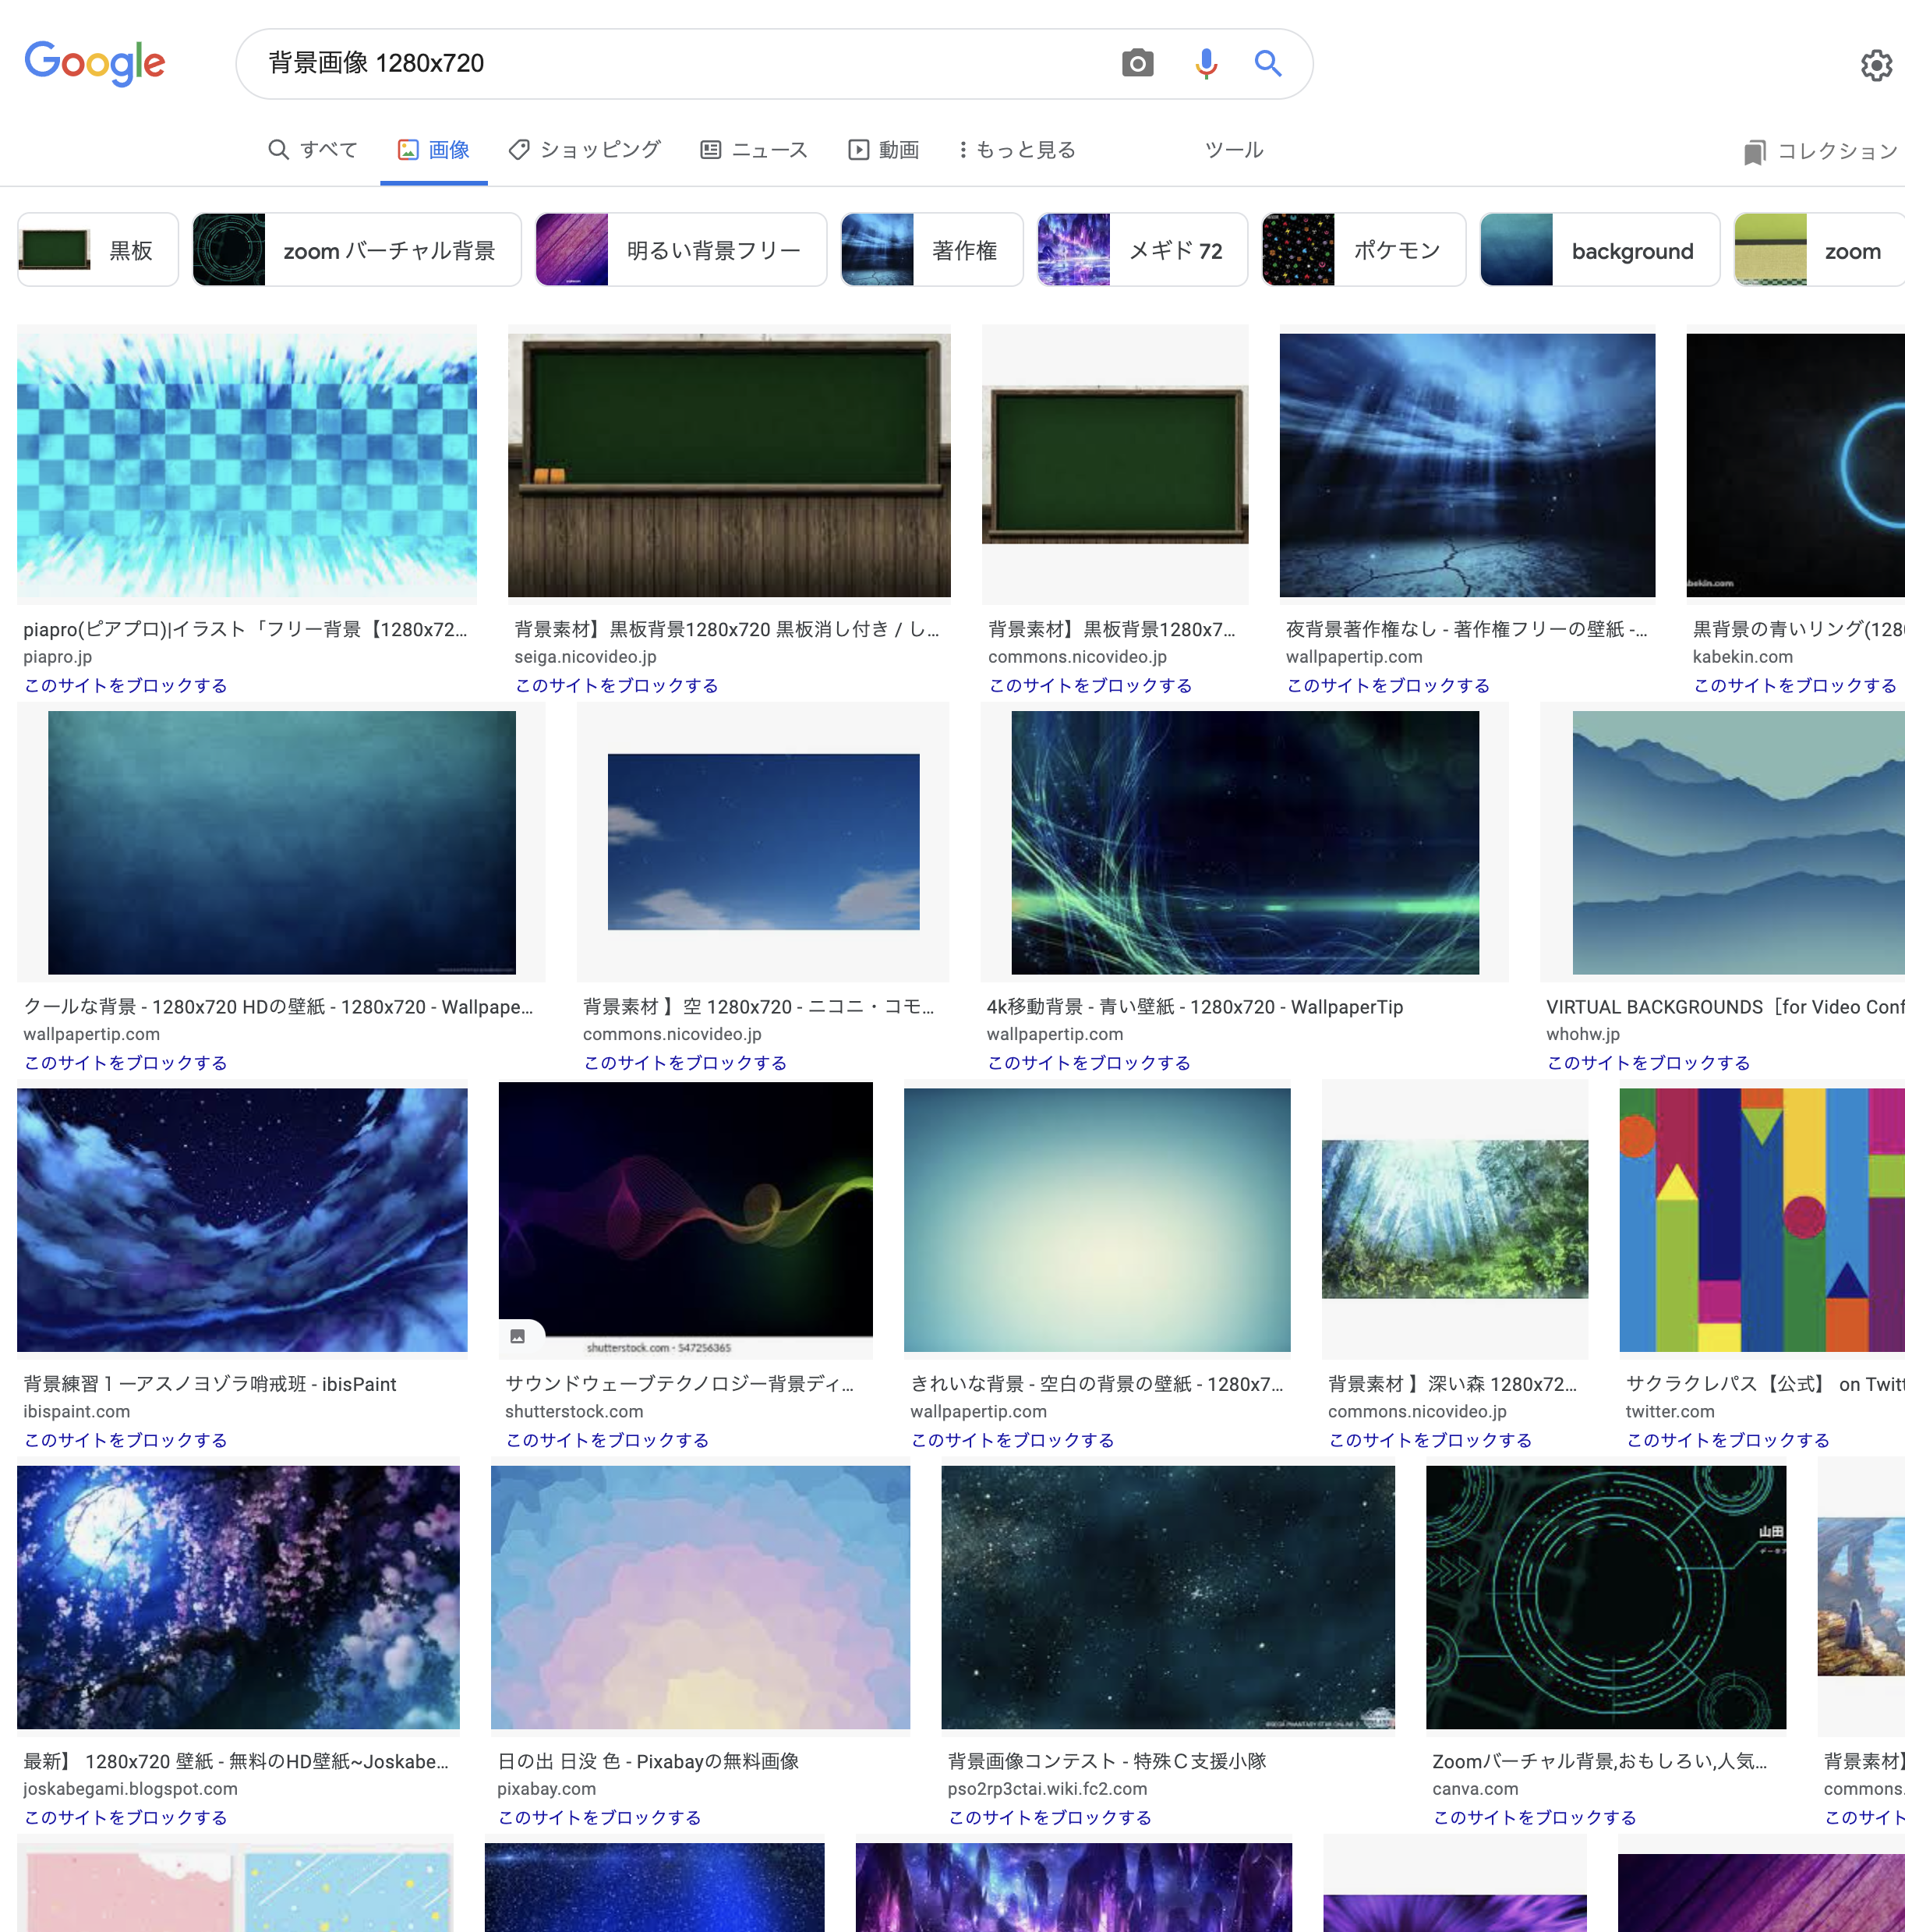Viewport: 1905px width, 1932px height.
Task: Open the settings gear icon
Action: [x=1876, y=66]
